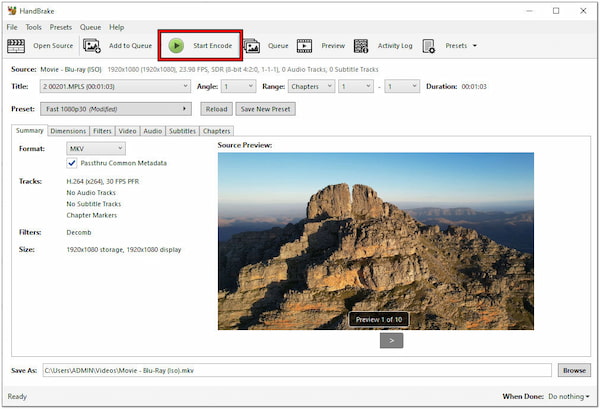600x409 pixels.
Task: Open the Preset selector Fast 1080p30
Action: (116, 109)
